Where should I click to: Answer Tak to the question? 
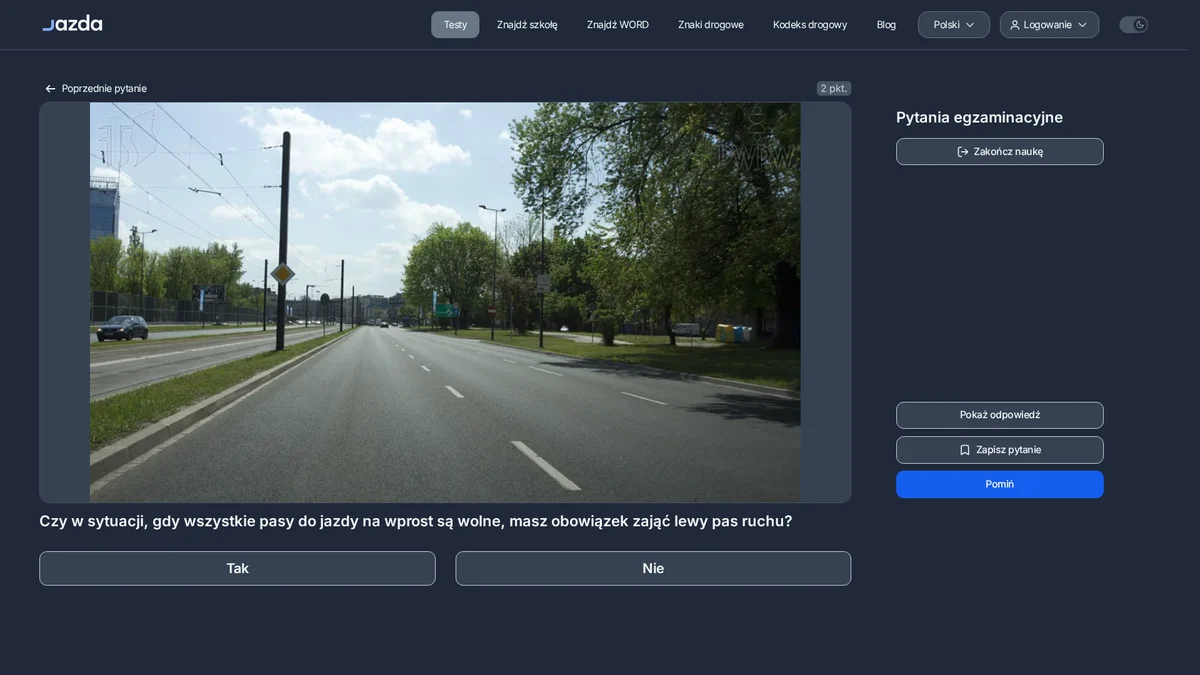pyautogui.click(x=237, y=568)
